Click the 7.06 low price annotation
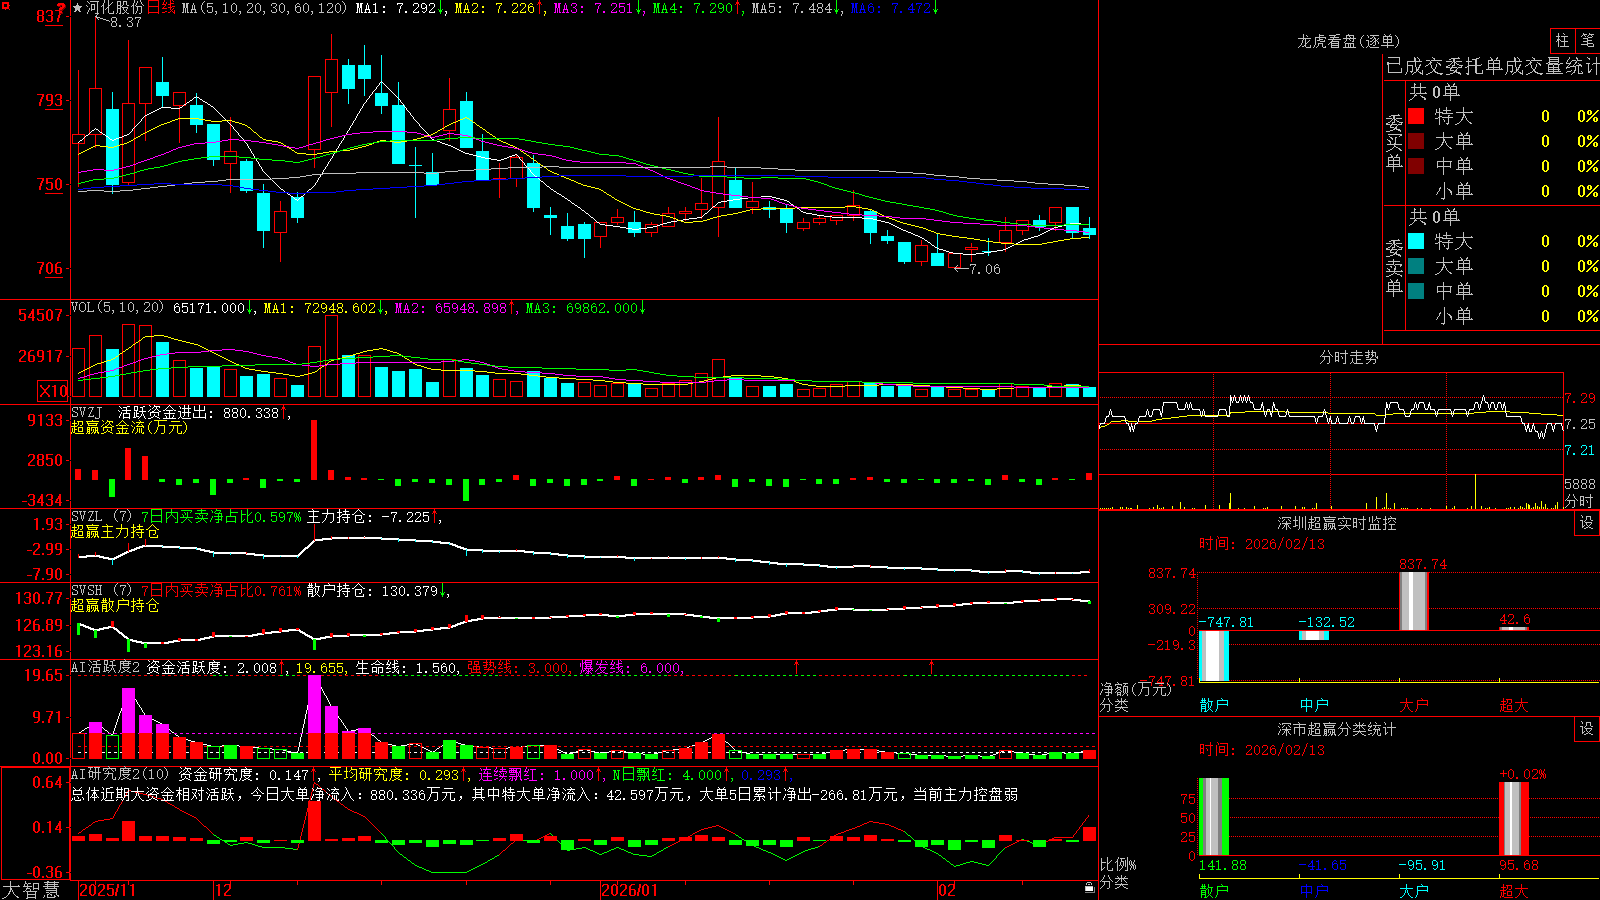 pos(985,269)
